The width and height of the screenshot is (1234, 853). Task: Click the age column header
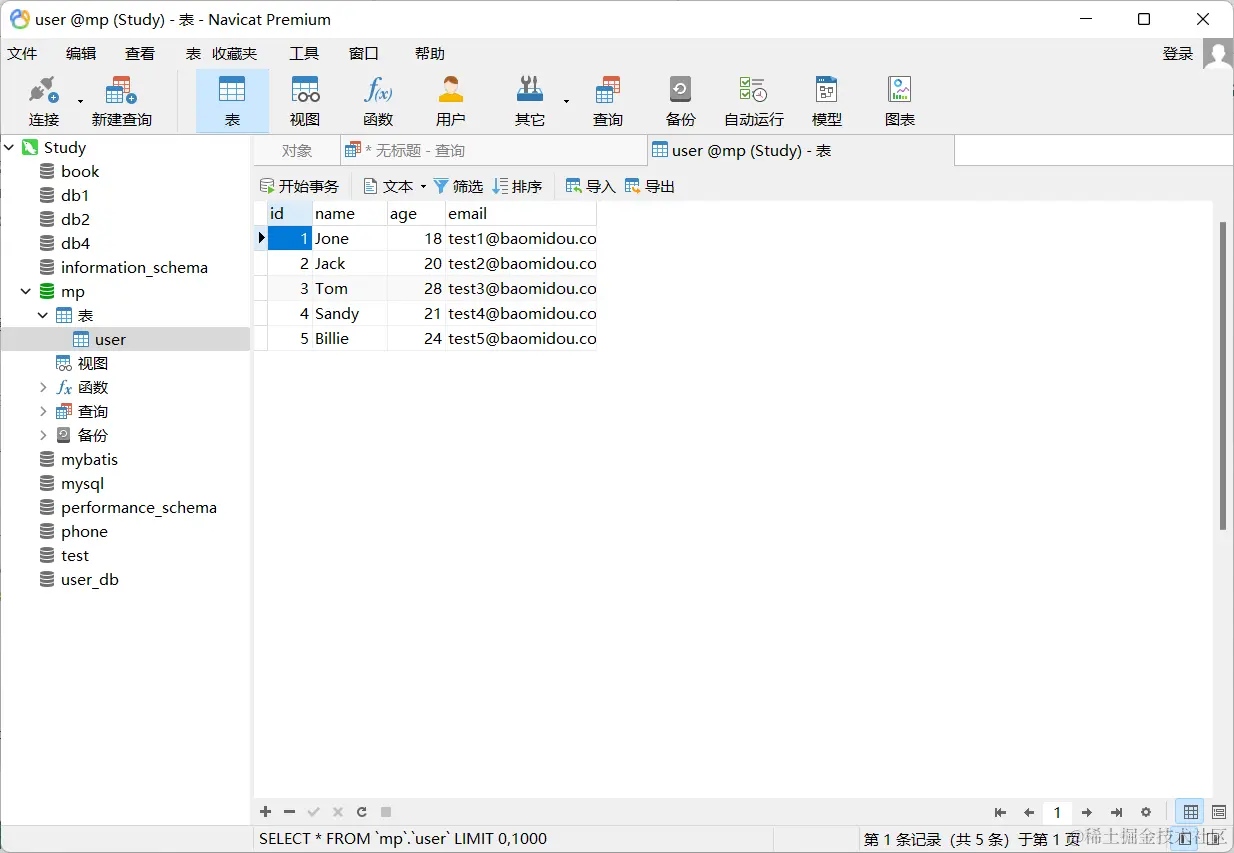(416, 213)
